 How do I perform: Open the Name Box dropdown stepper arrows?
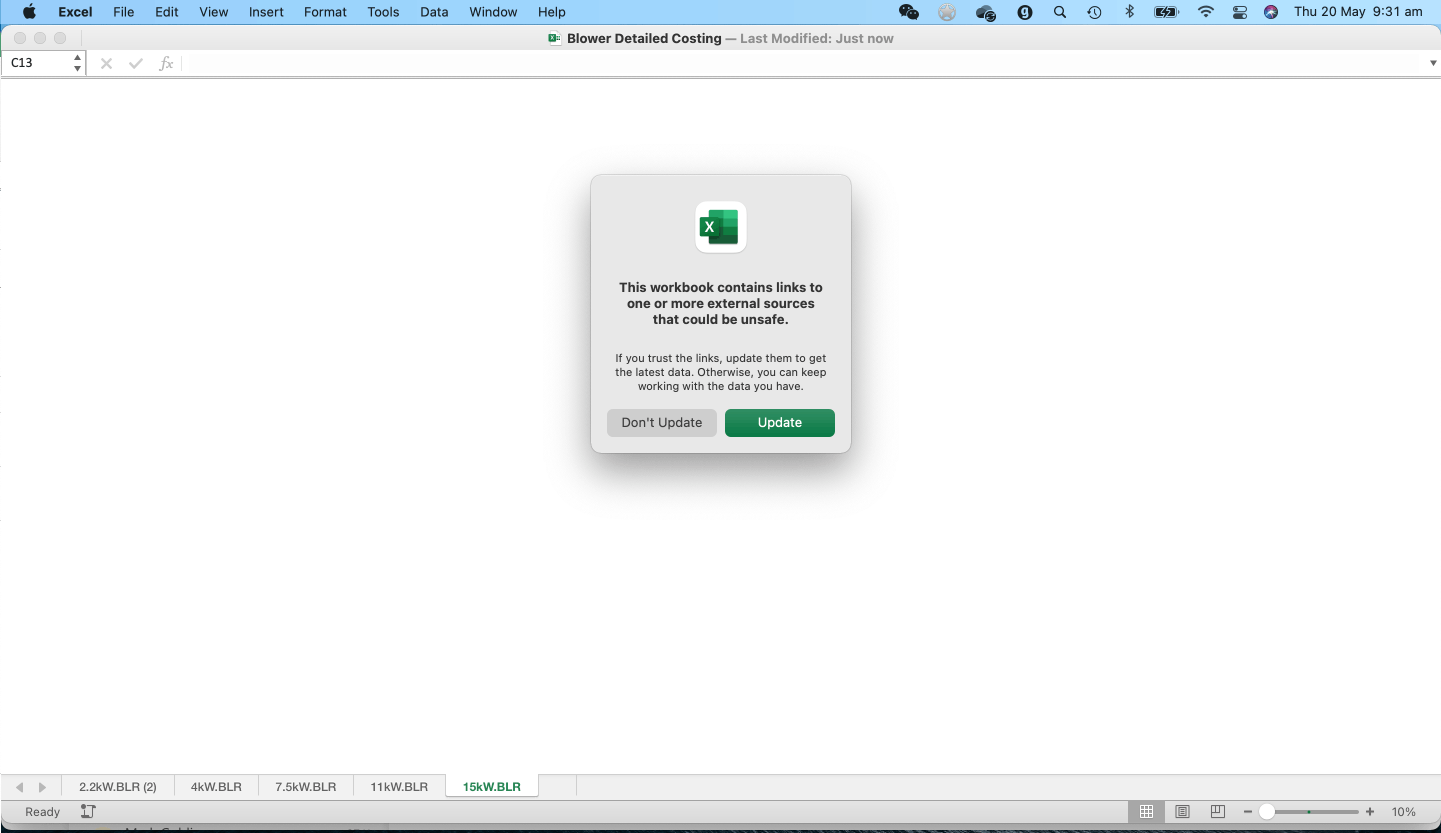pos(78,63)
